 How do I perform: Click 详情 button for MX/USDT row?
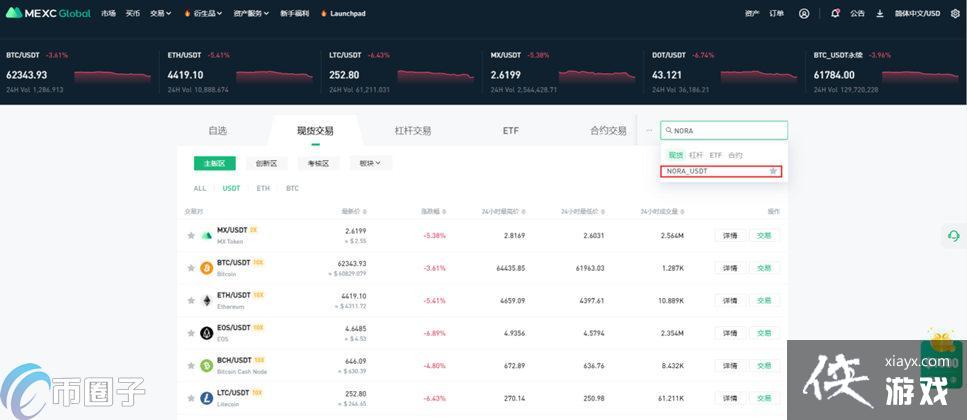730,236
